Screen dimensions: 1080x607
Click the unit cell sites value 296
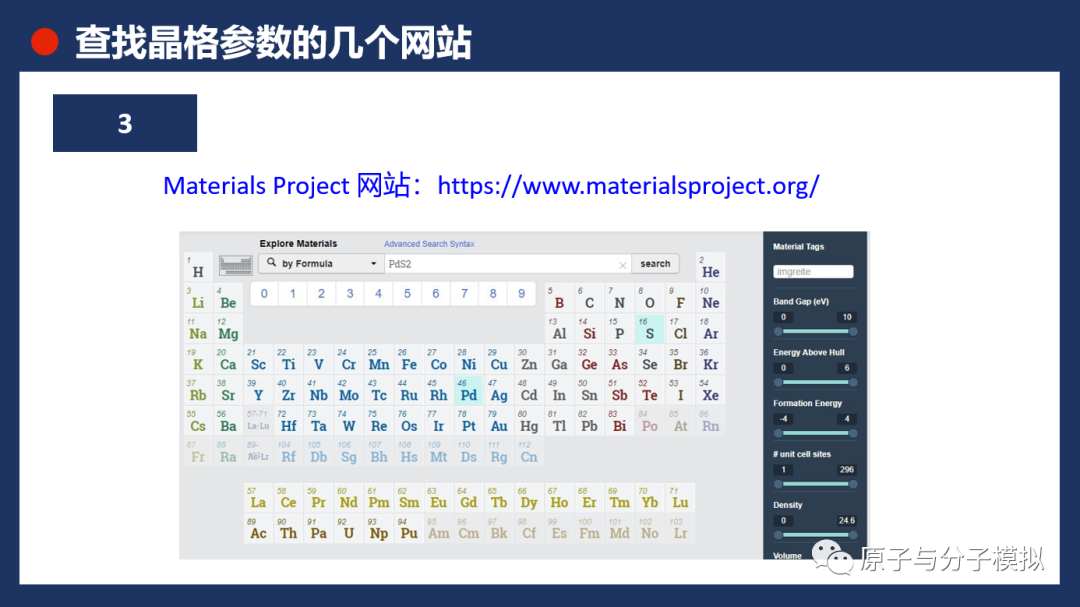[847, 470]
